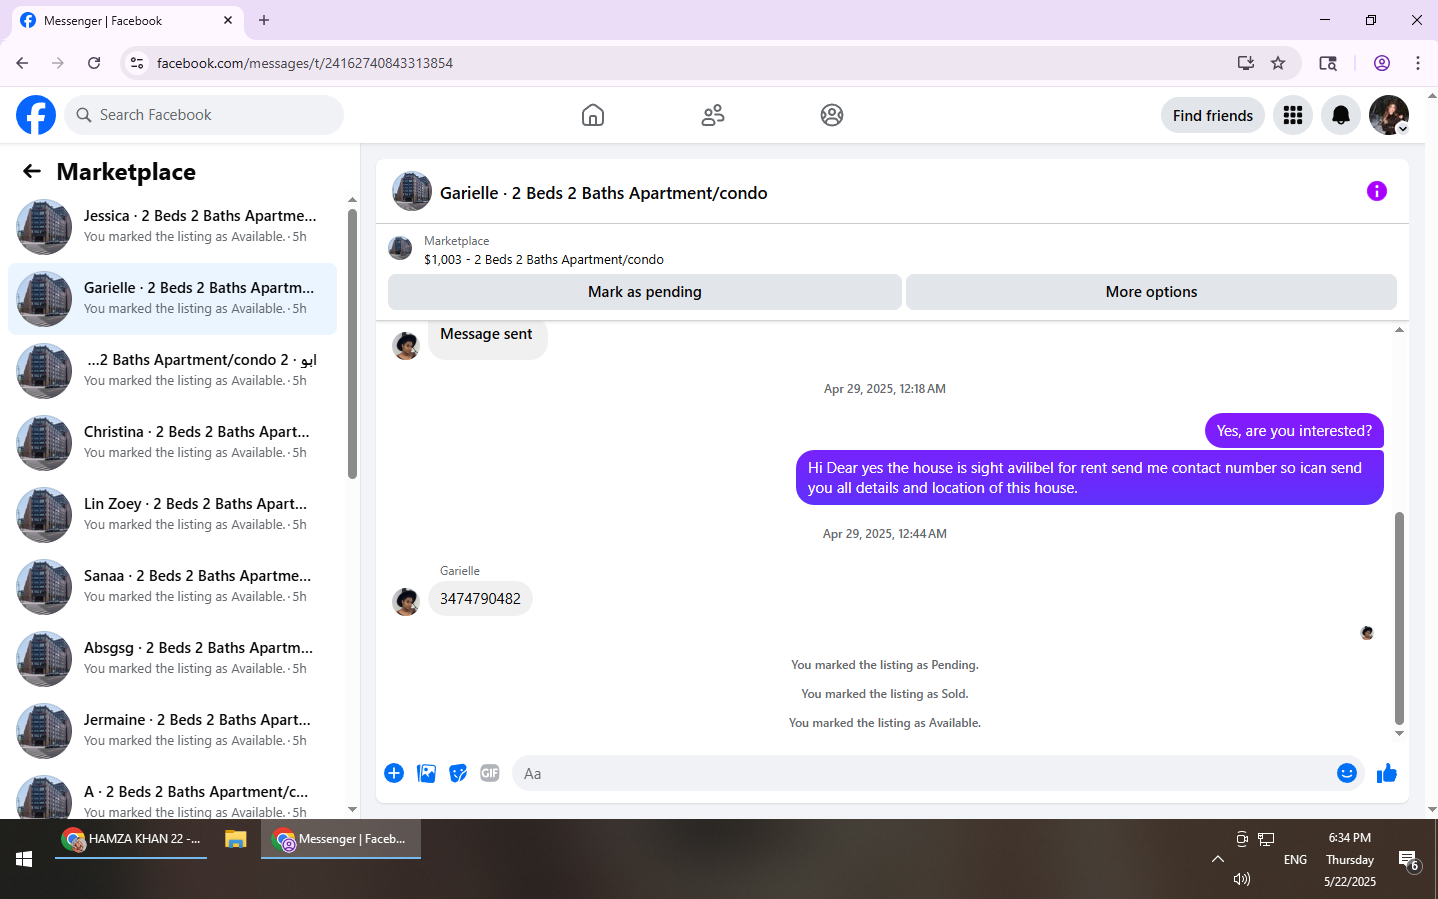Click the Search Facebook field
This screenshot has height=899, width=1438.
(x=204, y=115)
